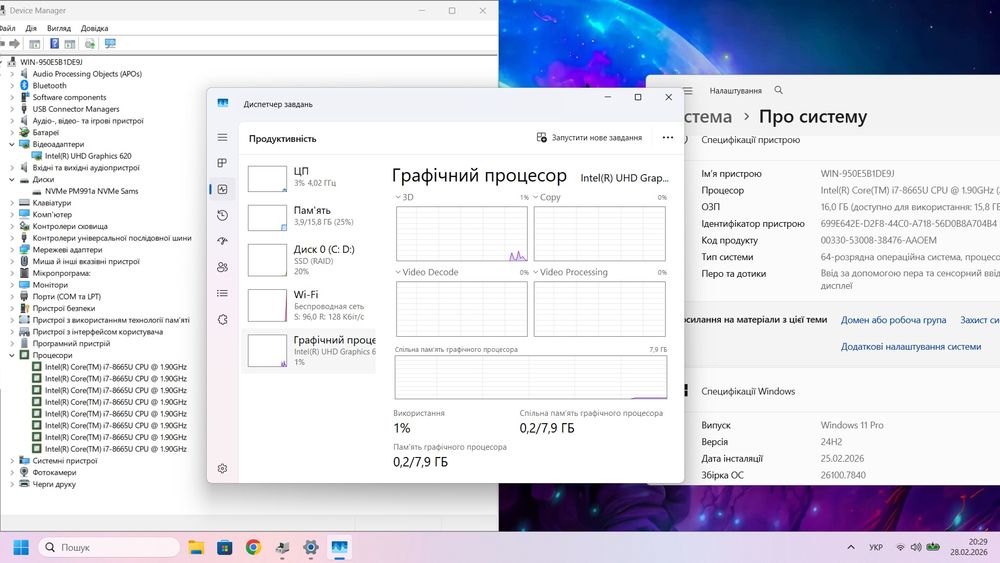1000x563 pixels.
Task: Select the Мережеві адаптери tree item
Action: (67, 250)
